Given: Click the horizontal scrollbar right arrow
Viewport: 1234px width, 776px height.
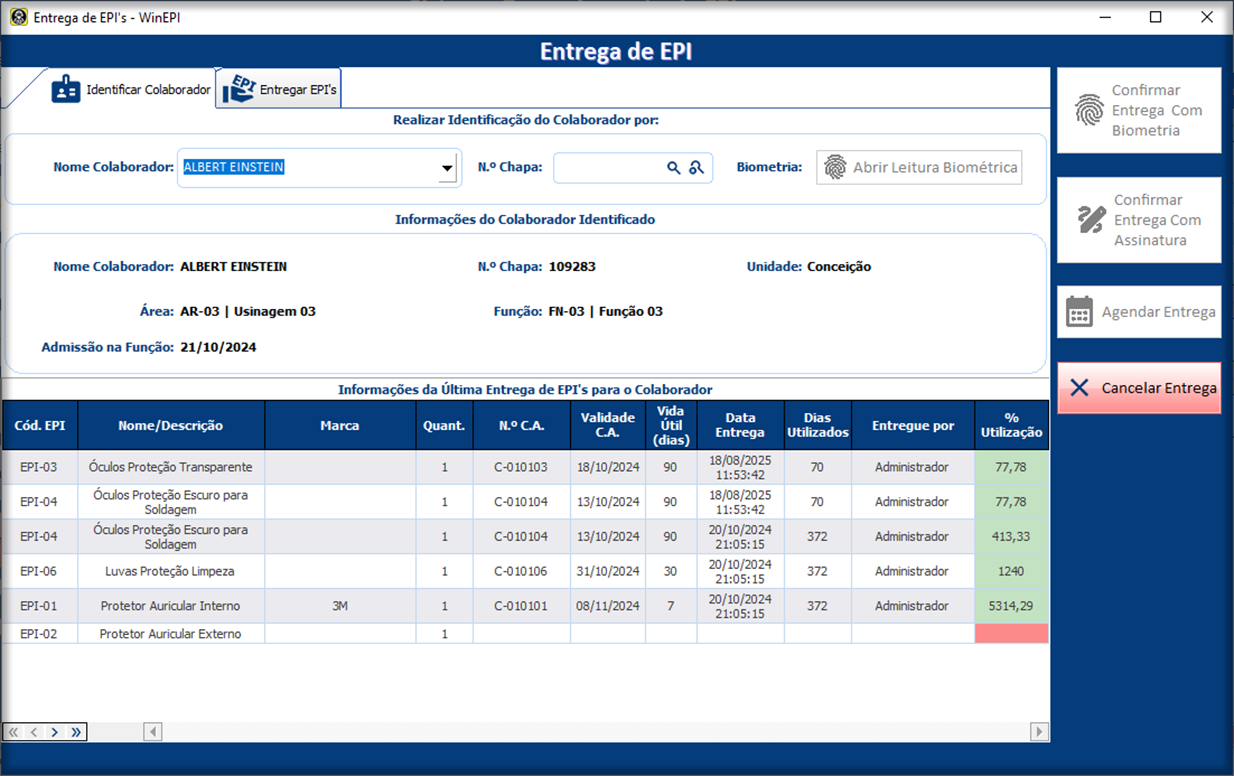Looking at the screenshot, I should click(x=1040, y=732).
